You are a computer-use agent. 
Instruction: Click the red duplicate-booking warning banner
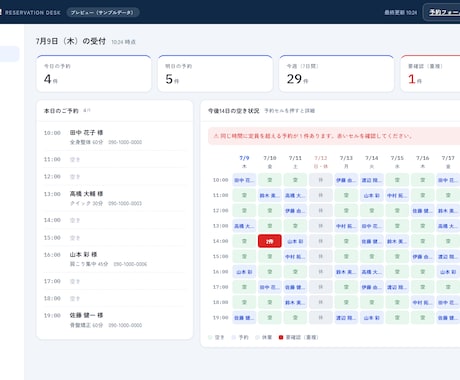[x=334, y=136]
